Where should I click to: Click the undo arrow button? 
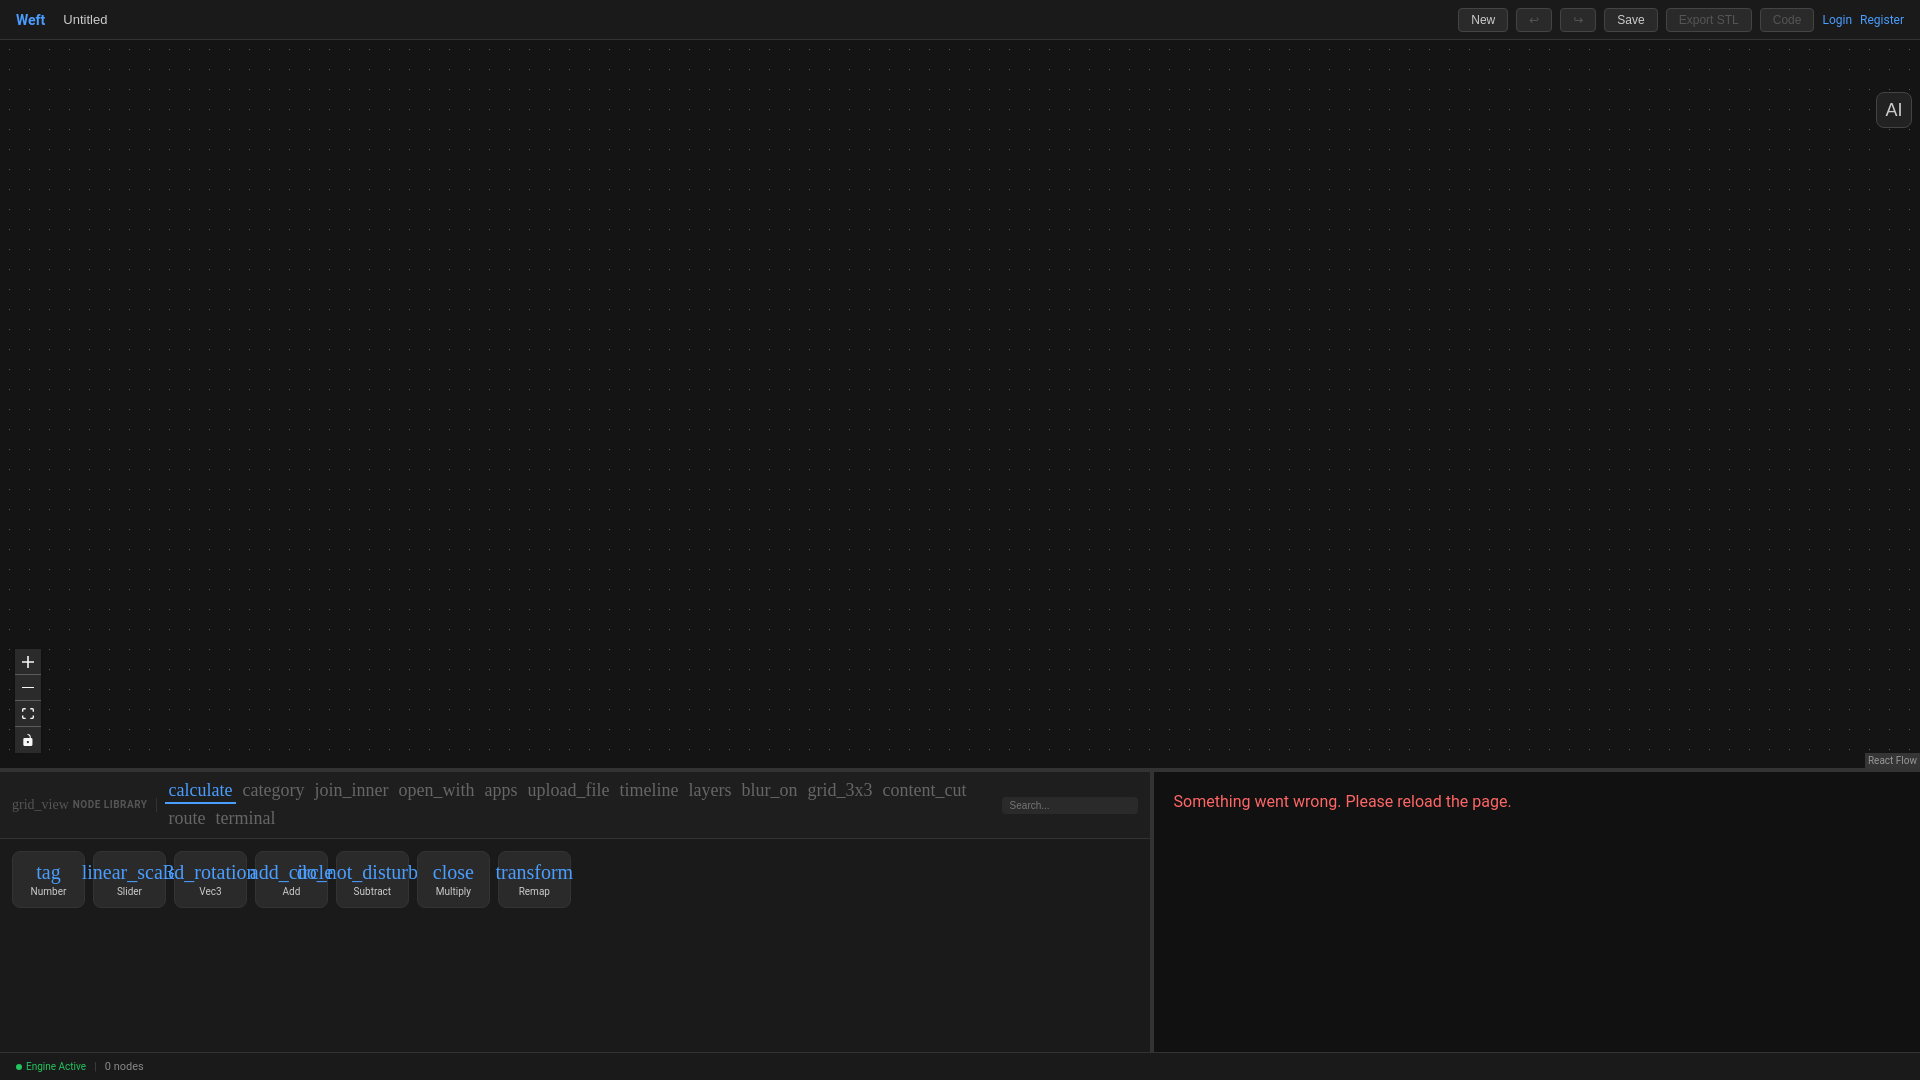1534,20
